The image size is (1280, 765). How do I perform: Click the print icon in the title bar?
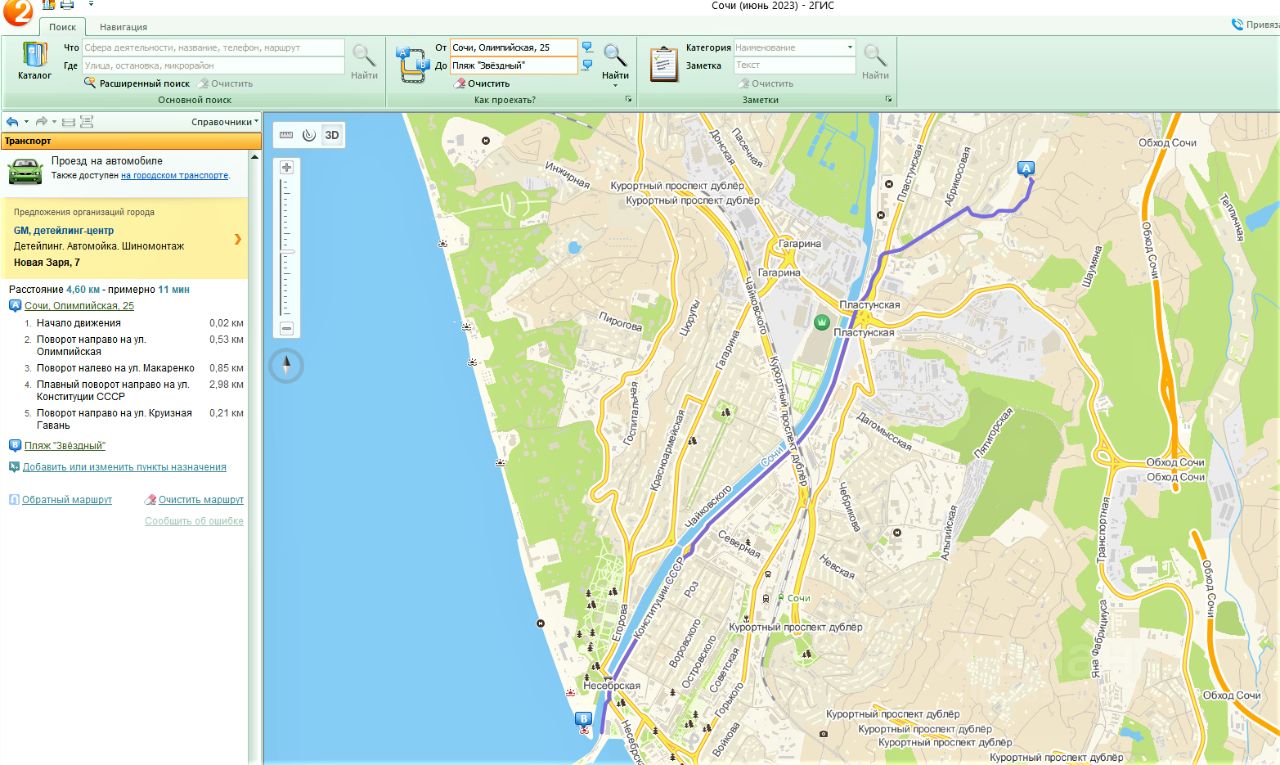(x=67, y=5)
